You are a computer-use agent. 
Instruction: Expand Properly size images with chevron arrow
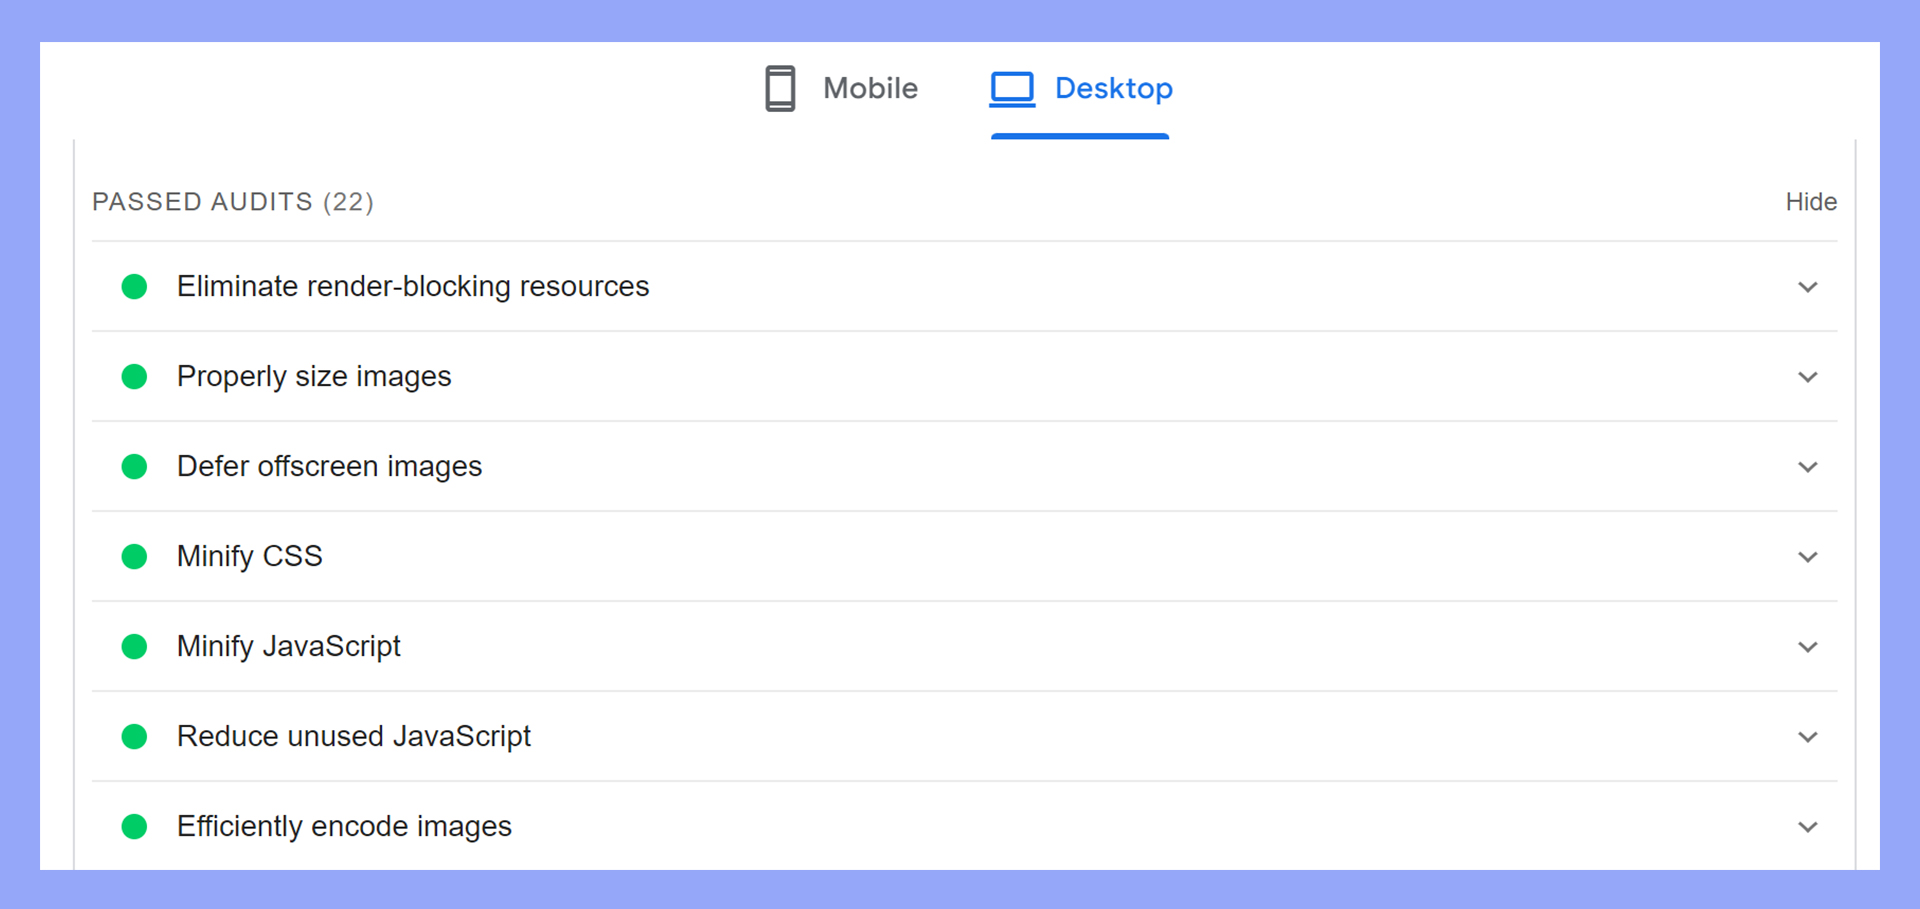pos(1807,377)
